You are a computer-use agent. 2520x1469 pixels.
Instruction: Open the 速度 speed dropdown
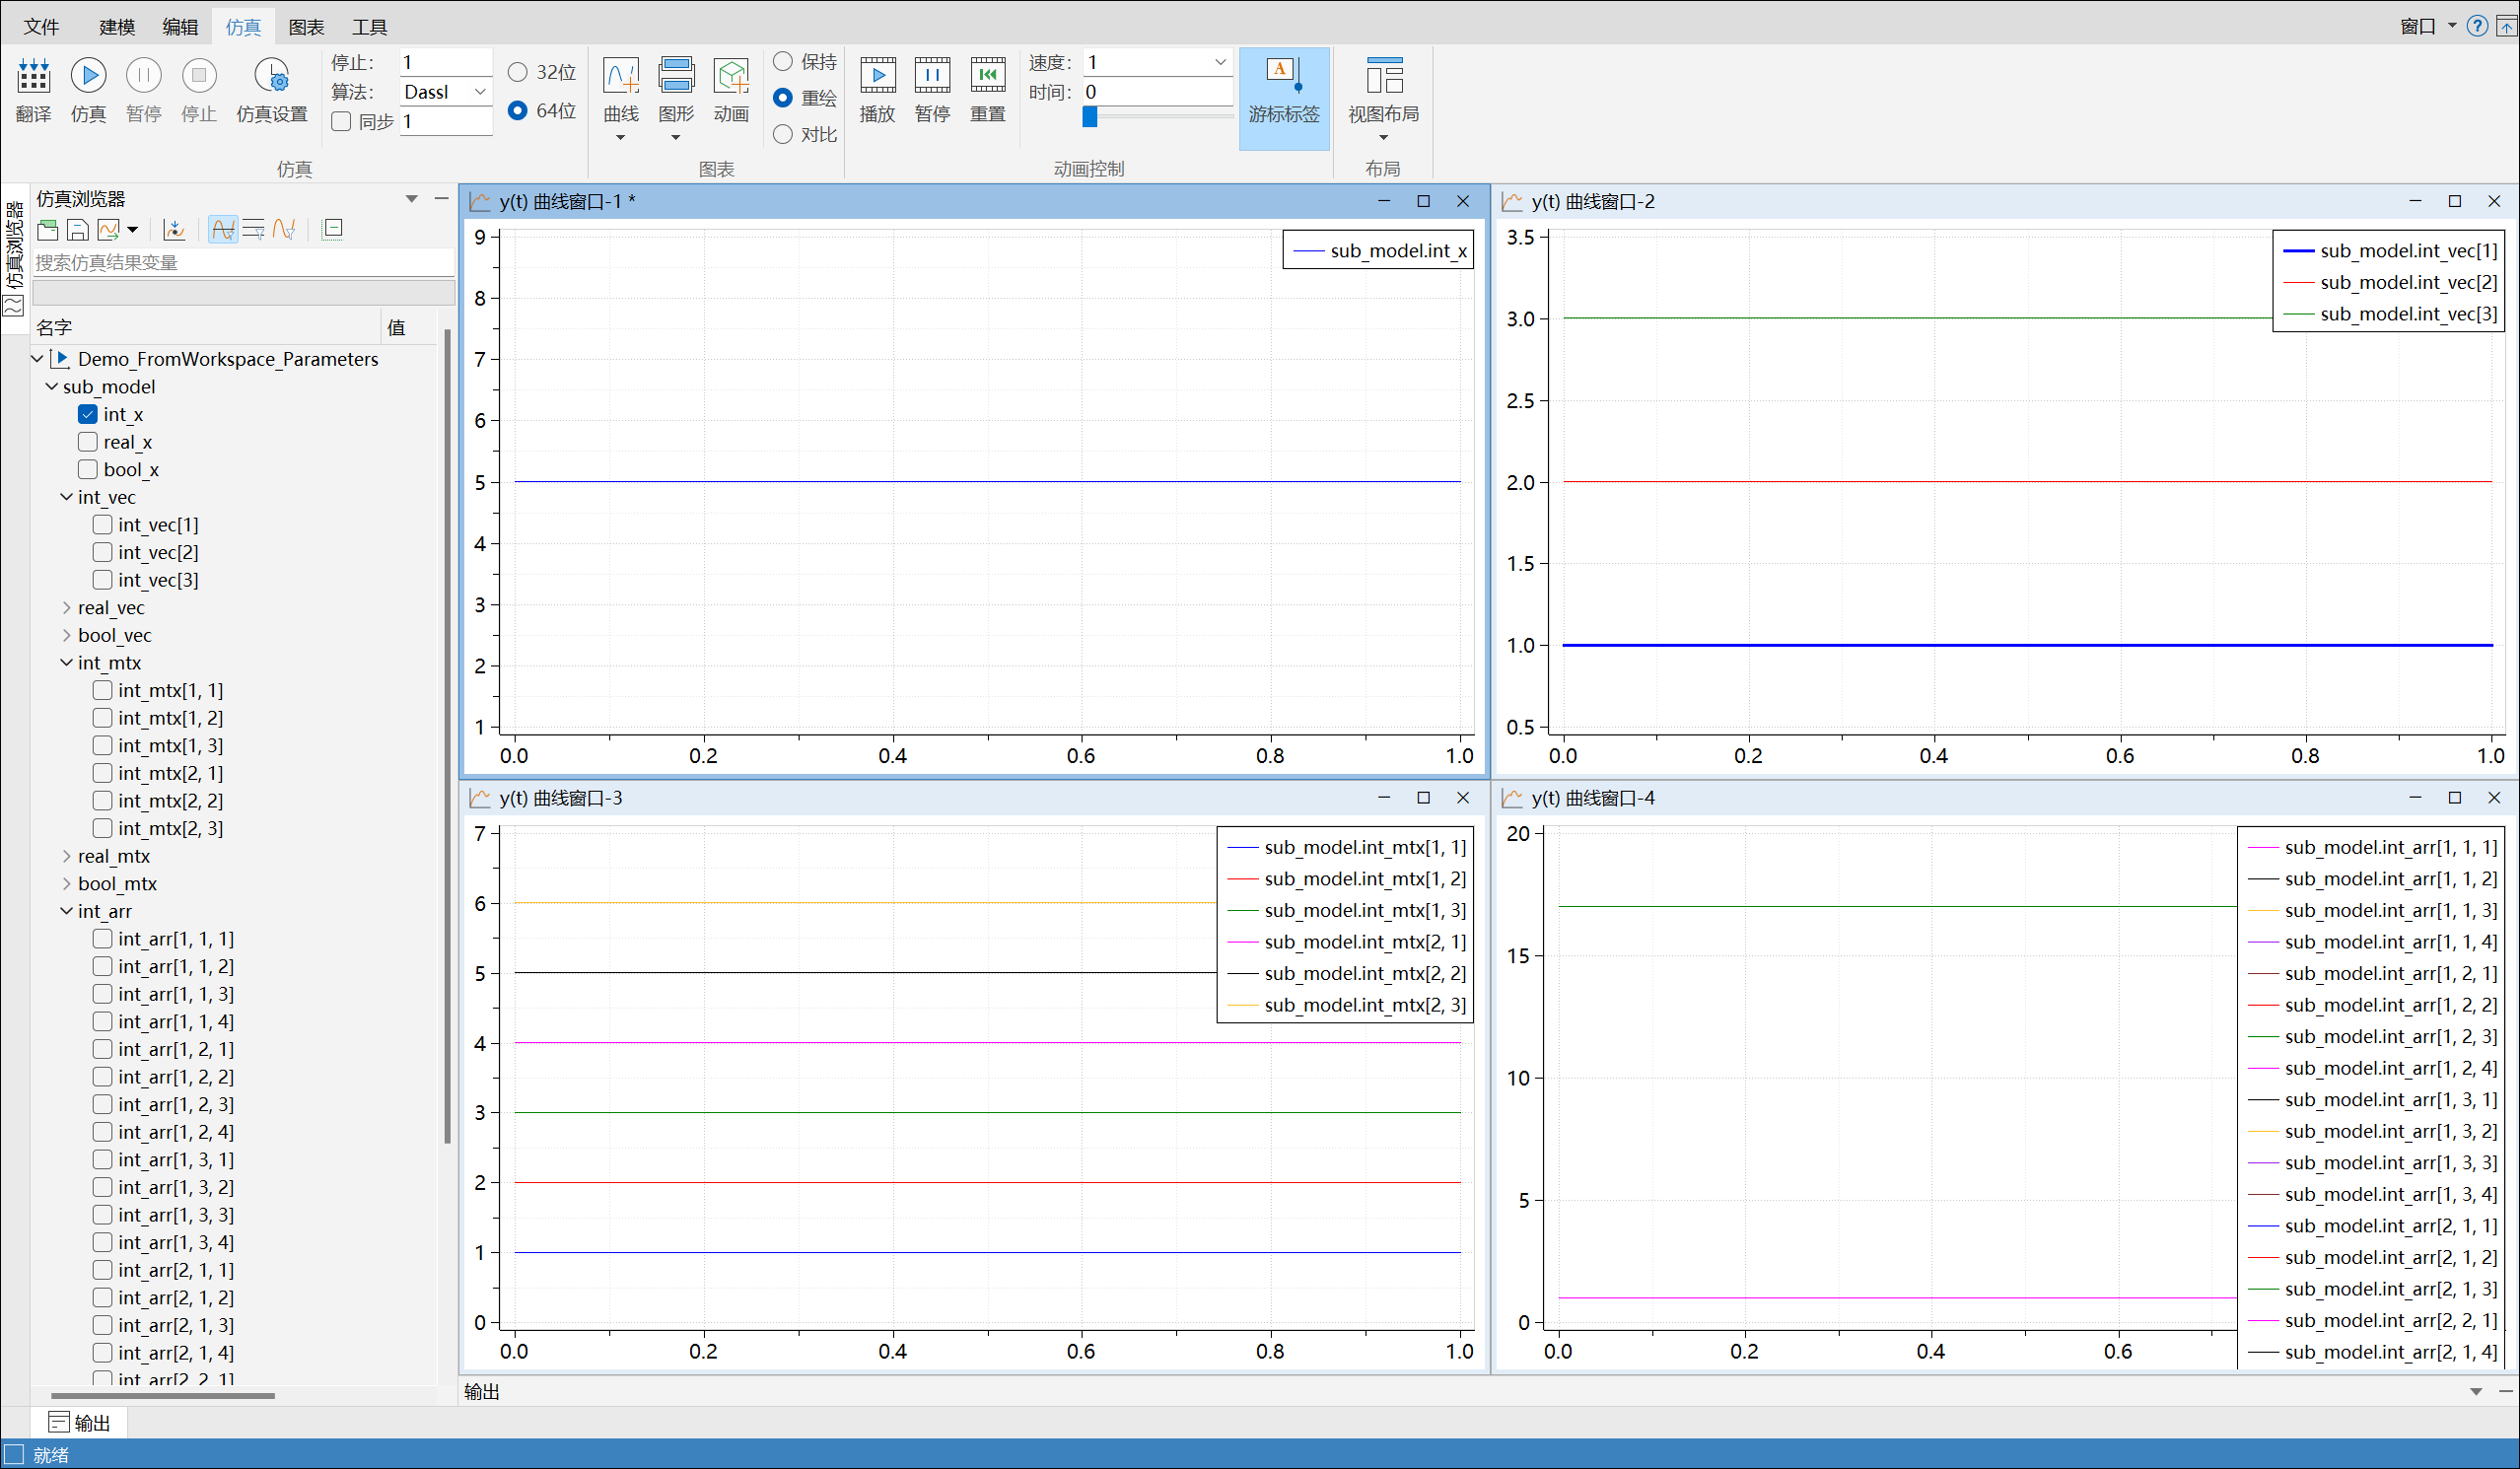coord(1158,62)
